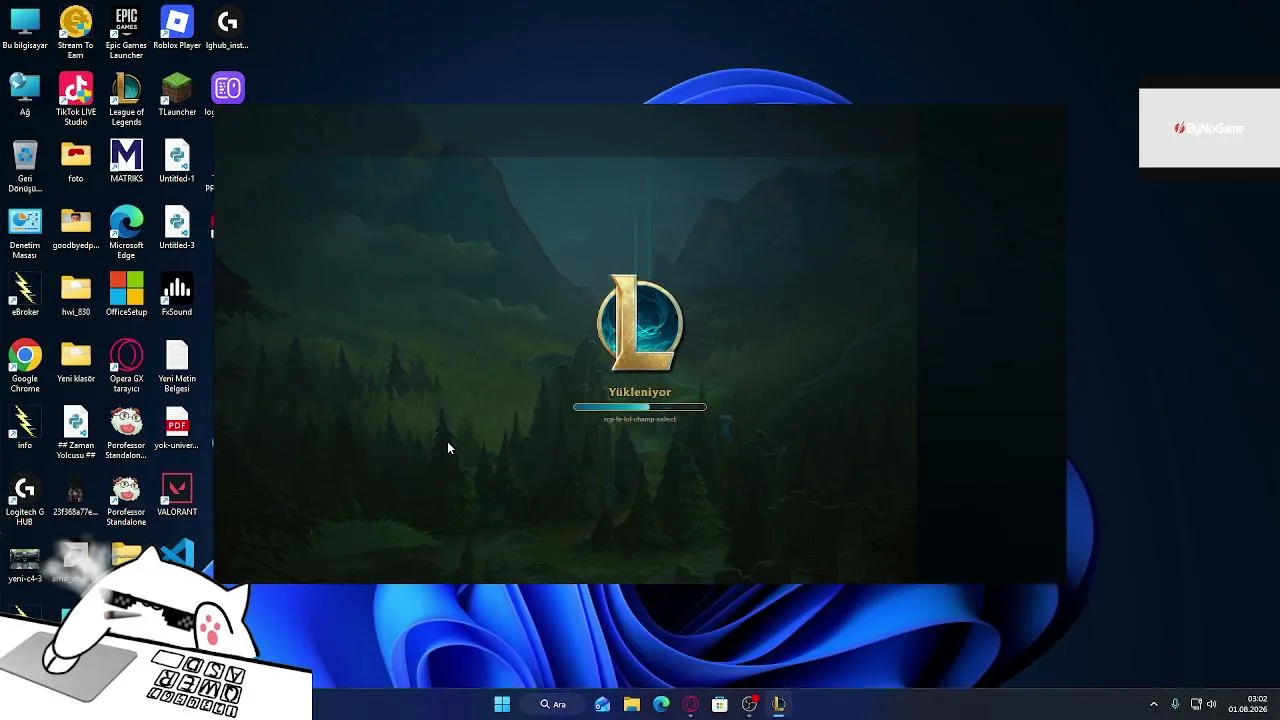Select the 23f368a77e image file icon
Screen dimensions: 1280x720
pyautogui.click(x=76, y=495)
